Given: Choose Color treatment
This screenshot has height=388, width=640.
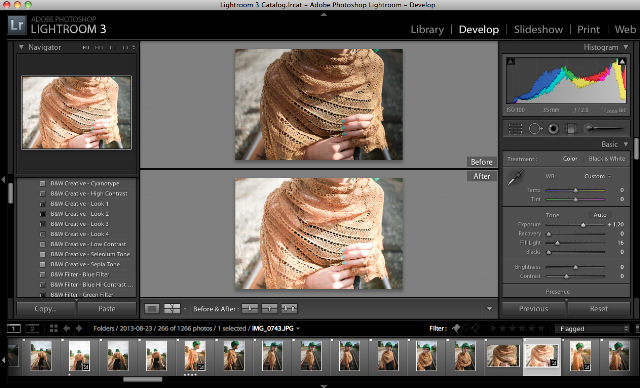Looking at the screenshot, I should pyautogui.click(x=570, y=159).
